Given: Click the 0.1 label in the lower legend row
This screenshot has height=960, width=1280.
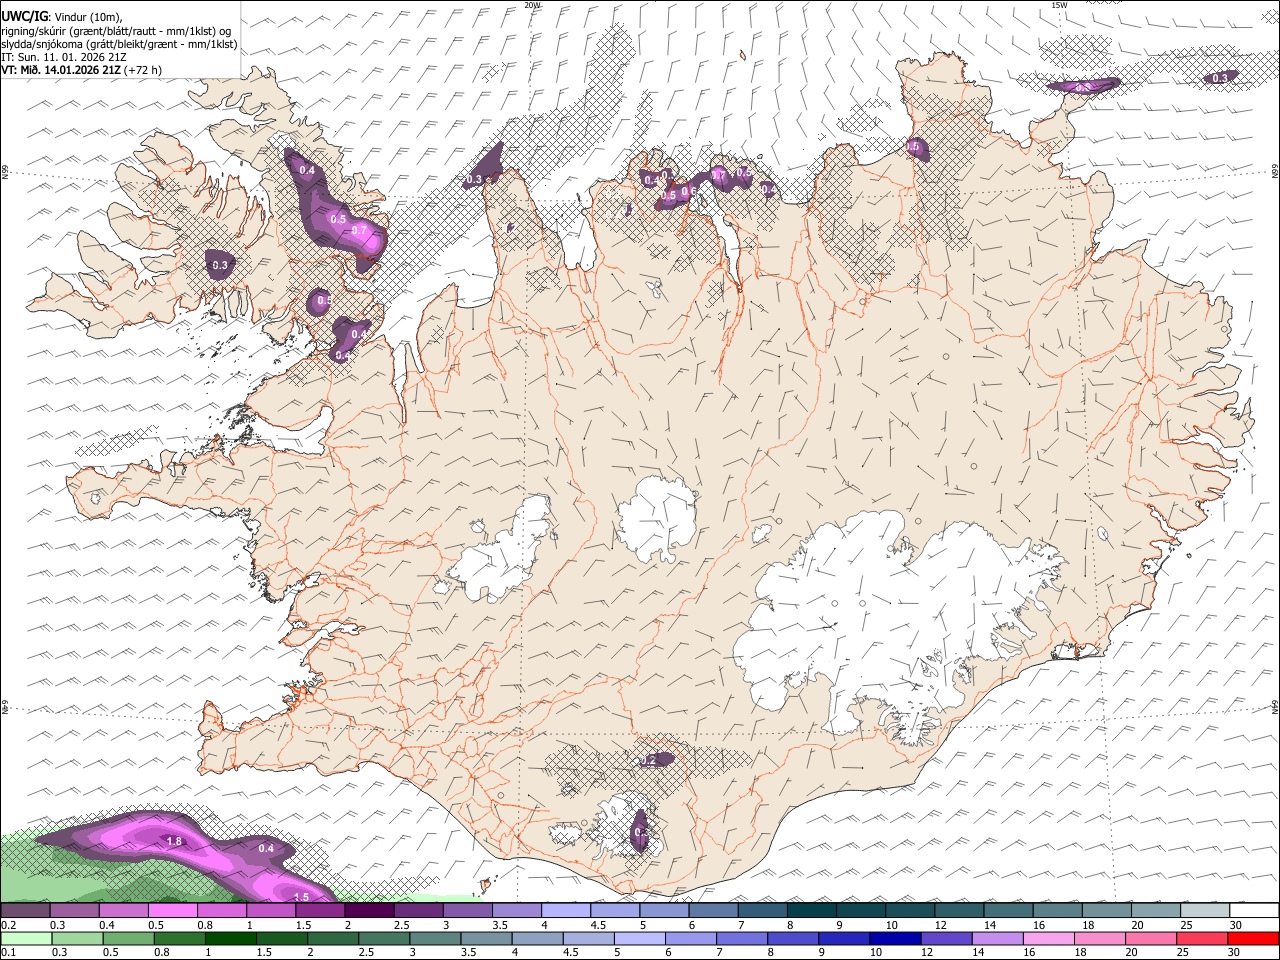Looking at the screenshot, I should click(10, 953).
